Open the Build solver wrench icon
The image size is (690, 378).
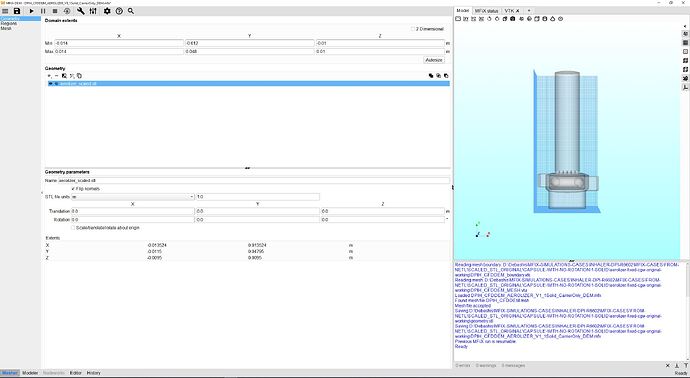(81, 11)
